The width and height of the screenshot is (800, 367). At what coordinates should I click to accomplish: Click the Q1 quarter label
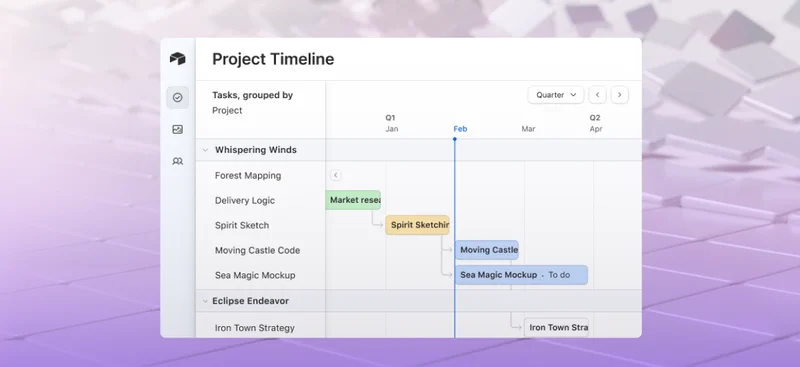point(390,118)
